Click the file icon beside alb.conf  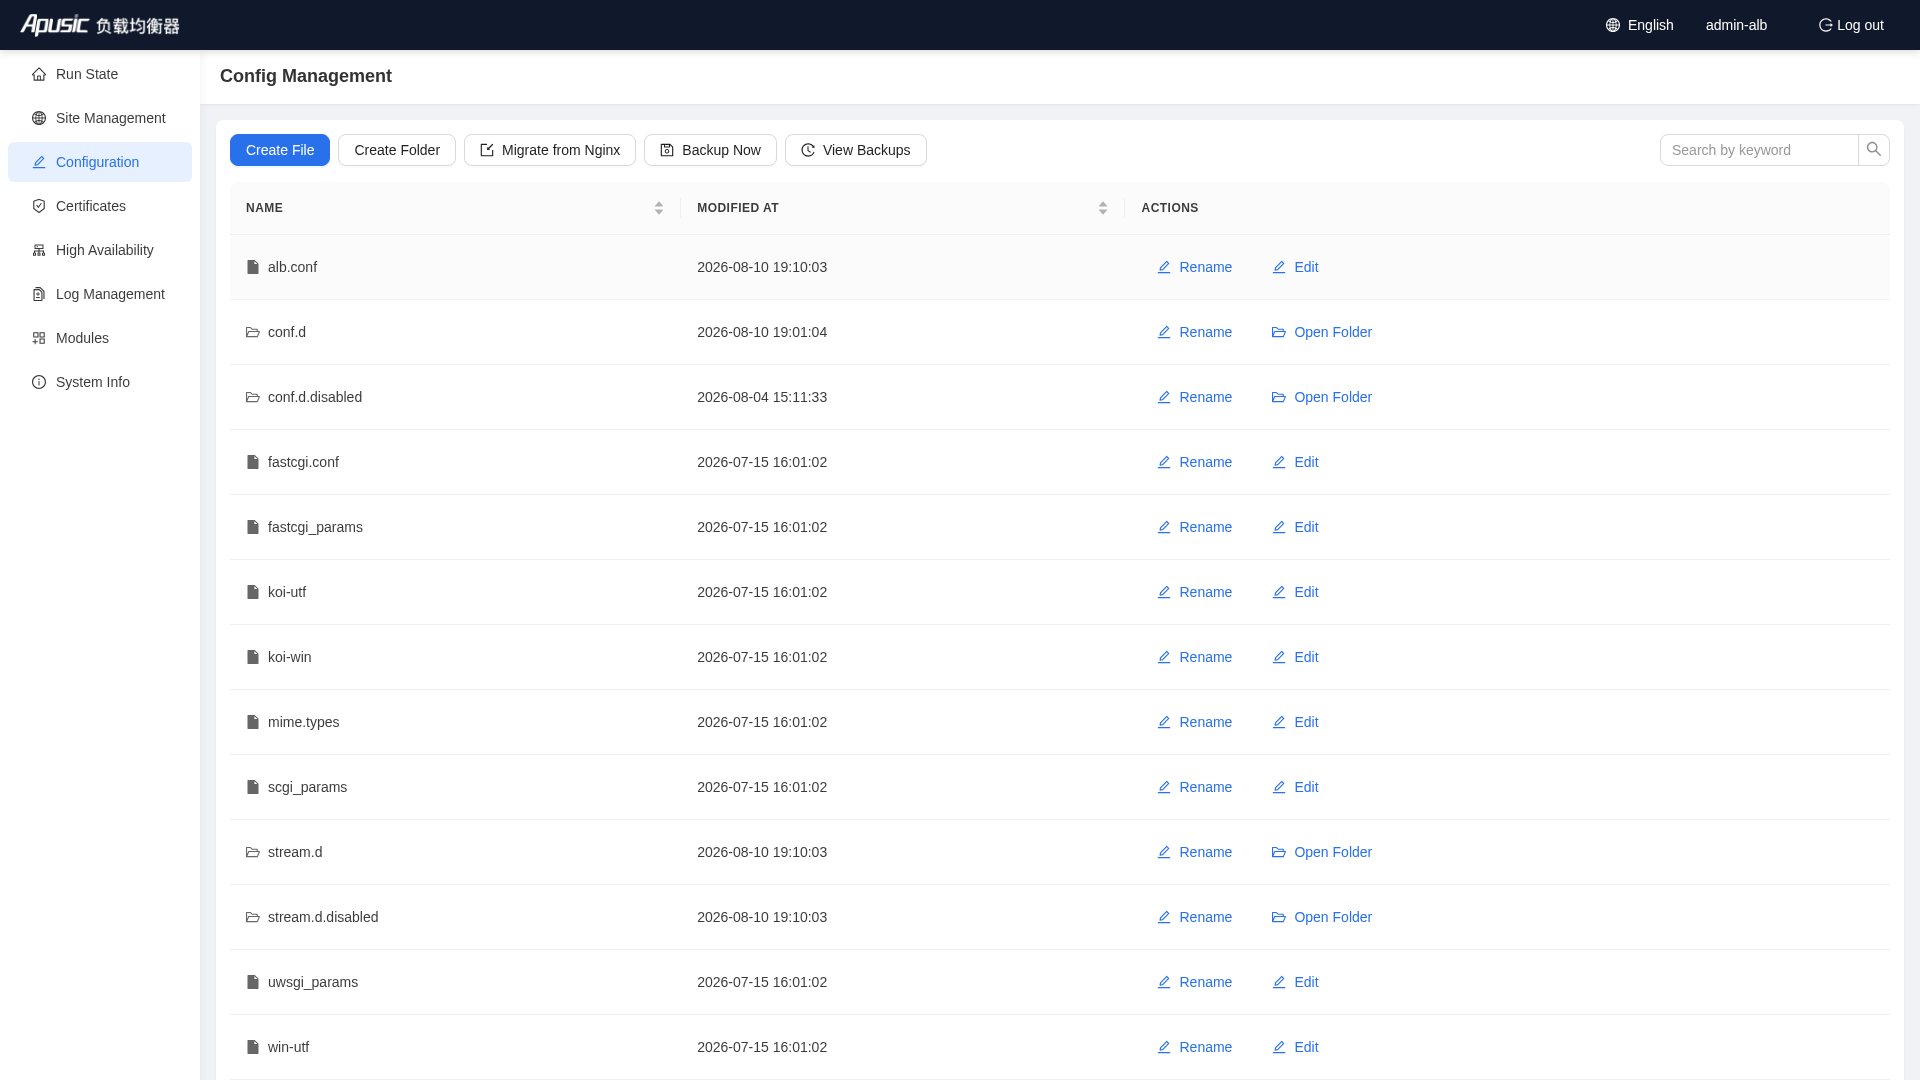[253, 267]
